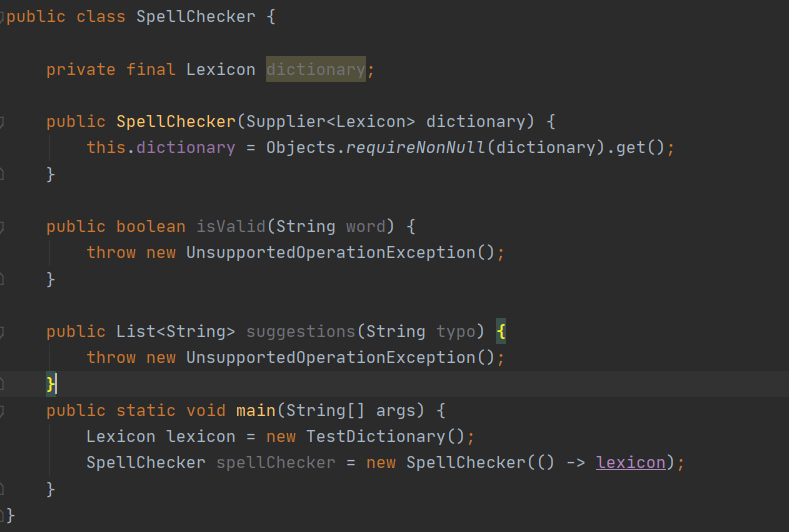Click the 'final' modifier keyword
The height and width of the screenshot is (532, 789).
coord(150,69)
